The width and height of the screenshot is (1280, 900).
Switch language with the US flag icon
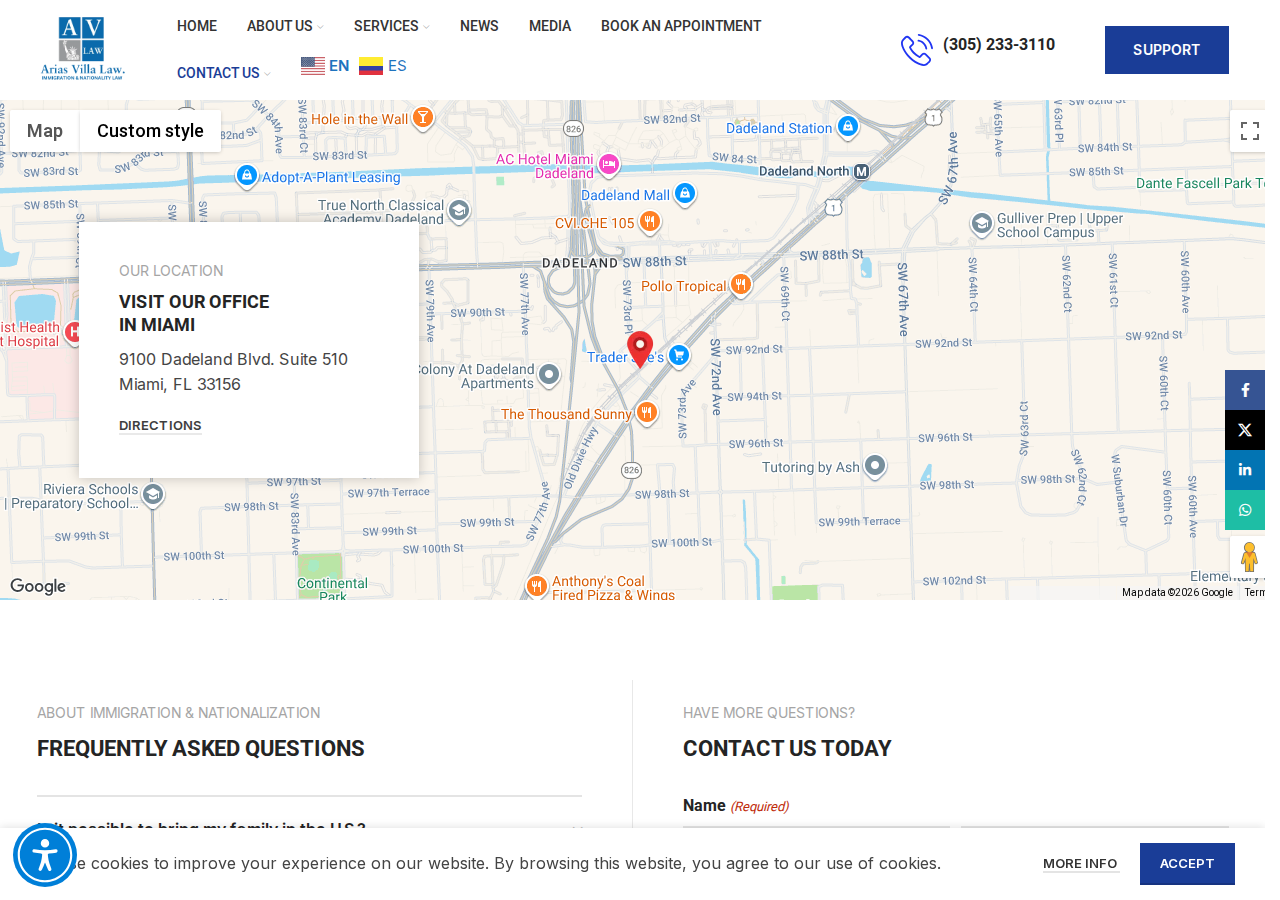[313, 66]
